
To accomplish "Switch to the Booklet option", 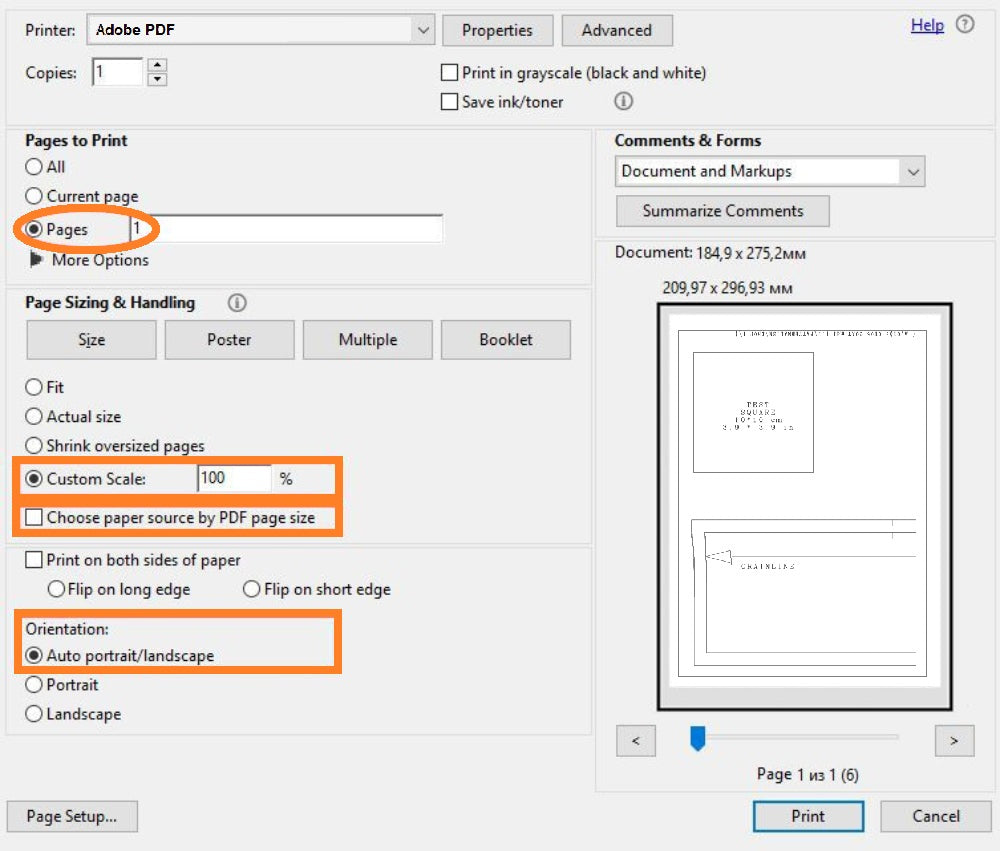I will (x=506, y=340).
